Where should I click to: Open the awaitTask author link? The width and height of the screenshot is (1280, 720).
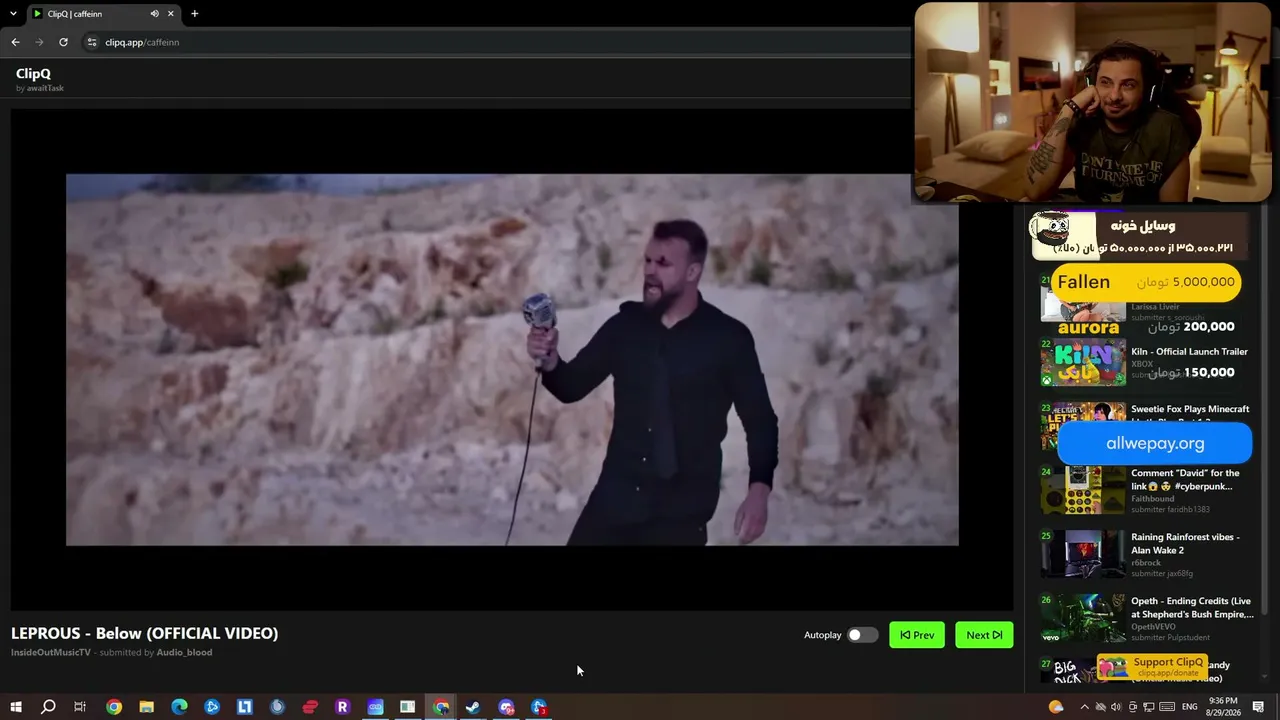point(45,88)
